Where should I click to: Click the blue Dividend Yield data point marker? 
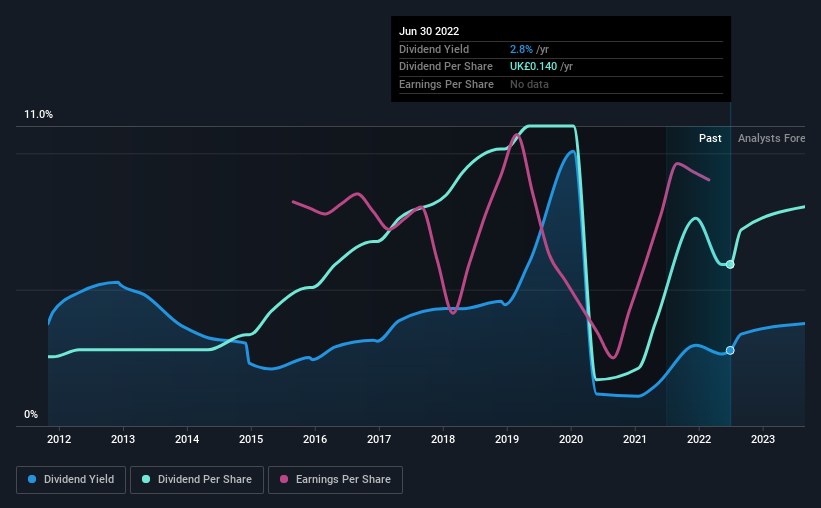click(x=730, y=350)
